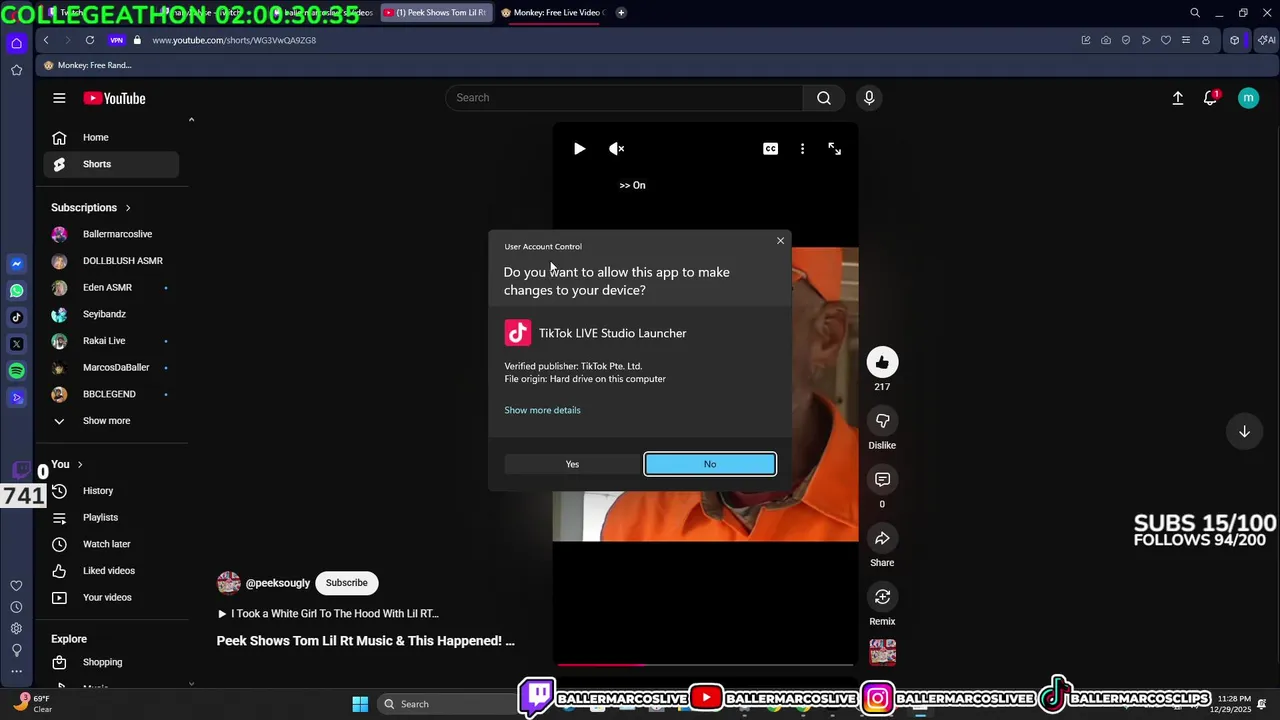Viewport: 1280px width, 720px height.
Task: Open the Monkey: Free Rand... bookmark
Action: click(x=88, y=65)
